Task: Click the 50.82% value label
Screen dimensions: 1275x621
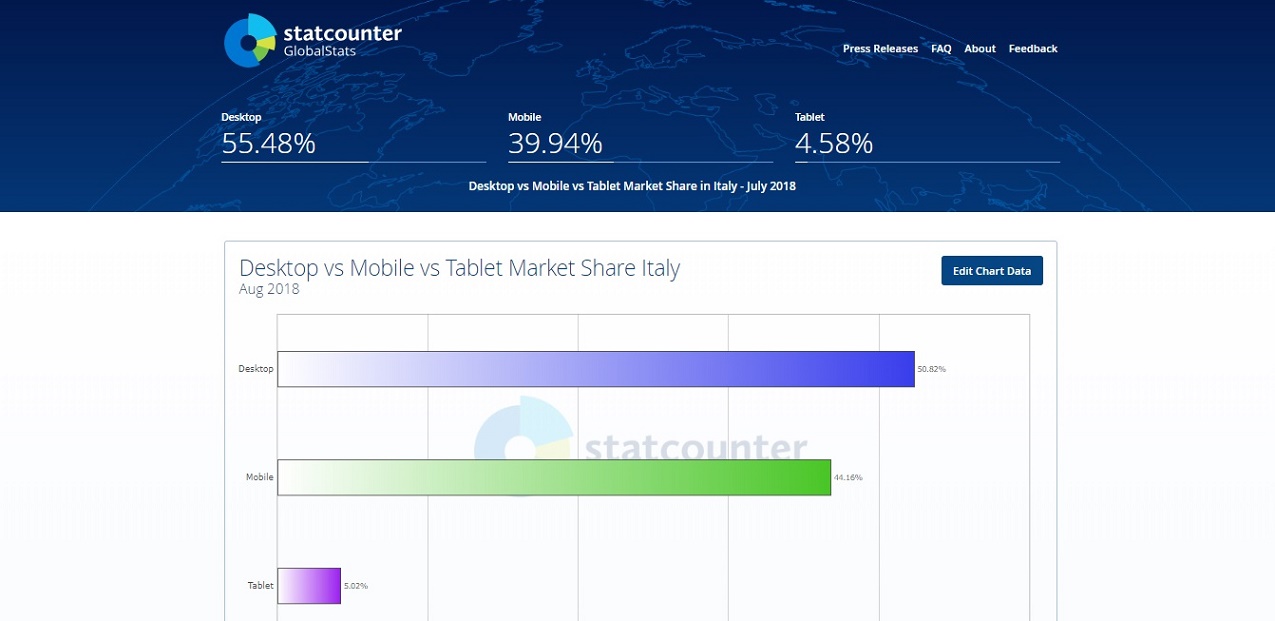Action: click(x=932, y=369)
